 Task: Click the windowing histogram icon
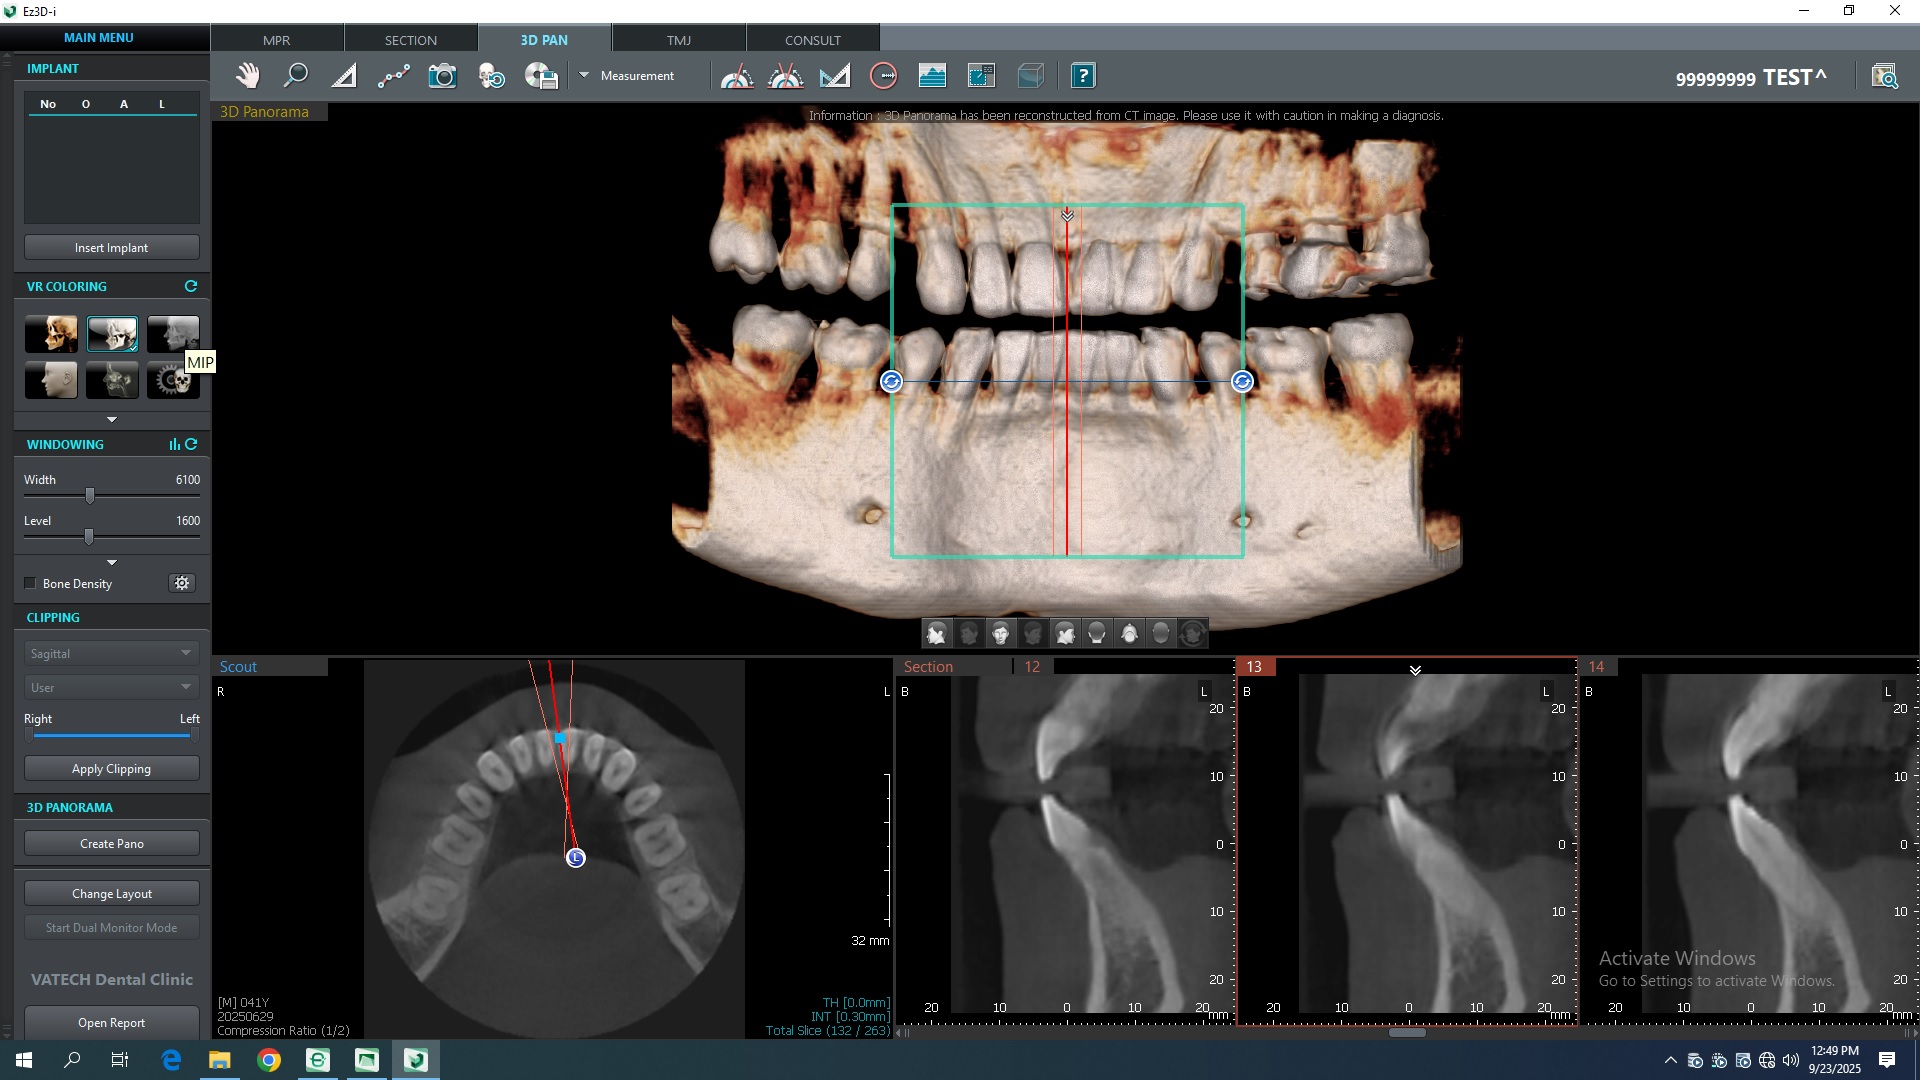[174, 444]
